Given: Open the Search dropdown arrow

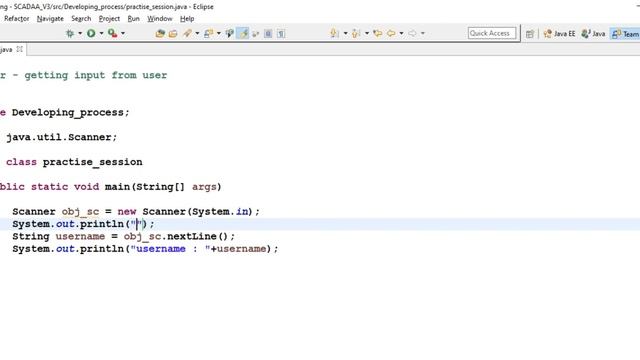Looking at the screenshot, I should [x=197, y=33].
